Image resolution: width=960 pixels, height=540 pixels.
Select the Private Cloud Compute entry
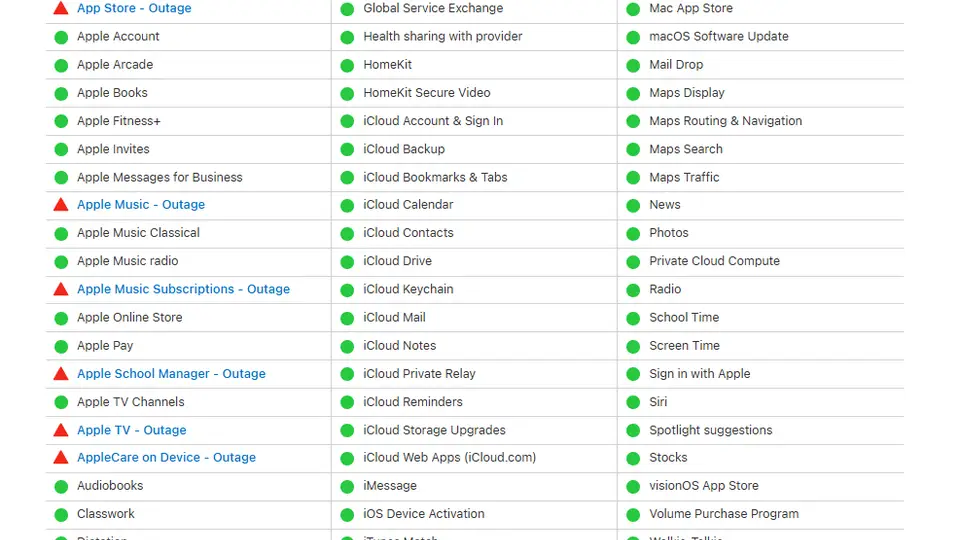pos(714,261)
